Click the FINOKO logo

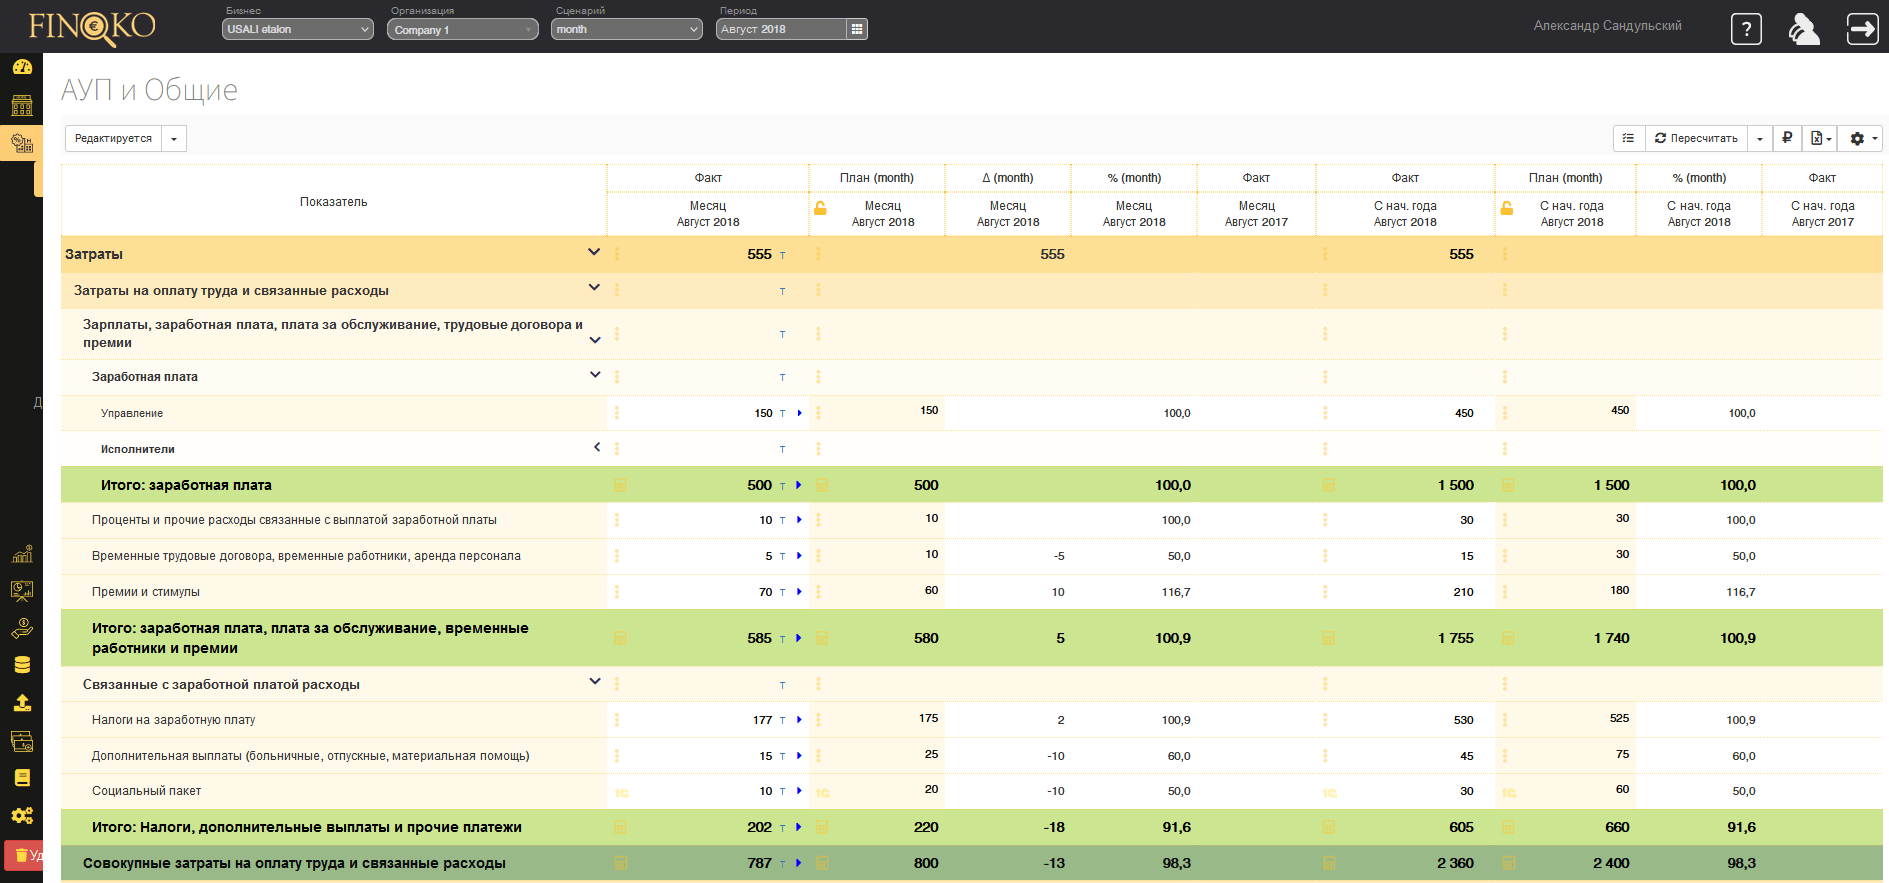tap(92, 27)
